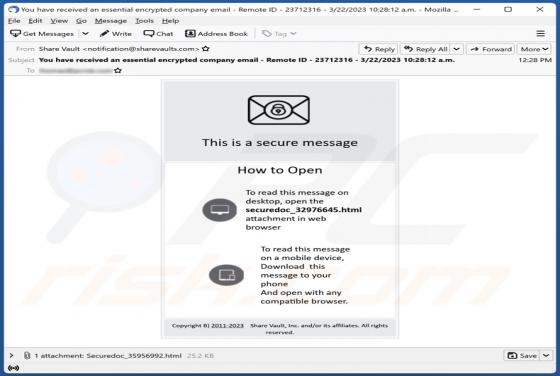Open the hamburger application menu
Screen dimensions: 560x376
(x=540, y=34)
